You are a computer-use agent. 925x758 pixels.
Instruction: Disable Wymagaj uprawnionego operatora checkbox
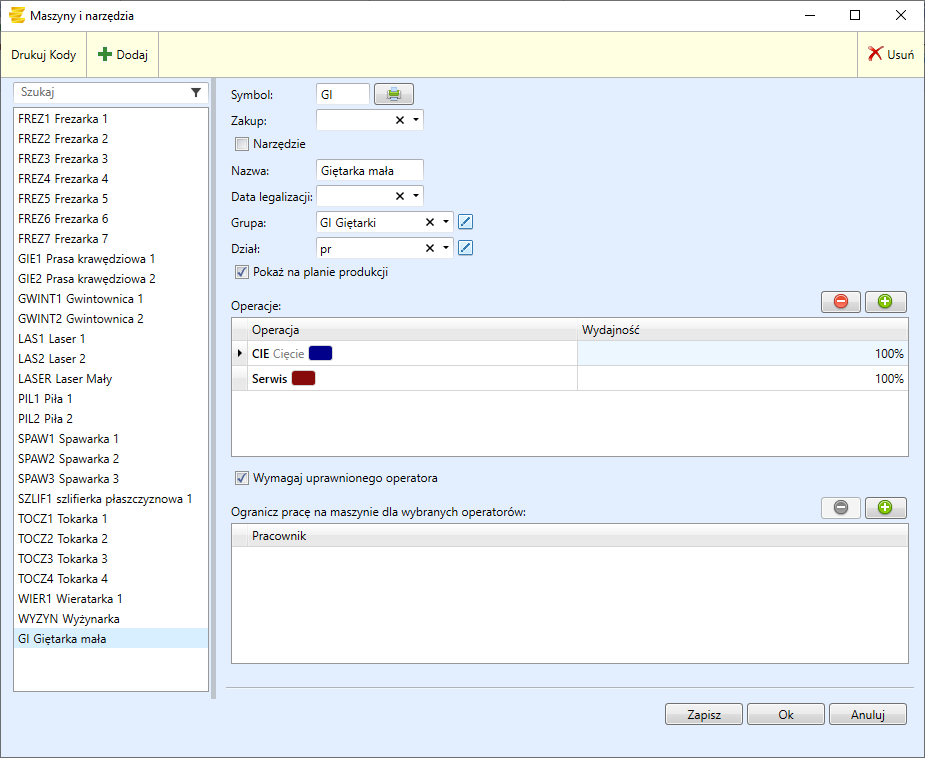tap(241, 478)
